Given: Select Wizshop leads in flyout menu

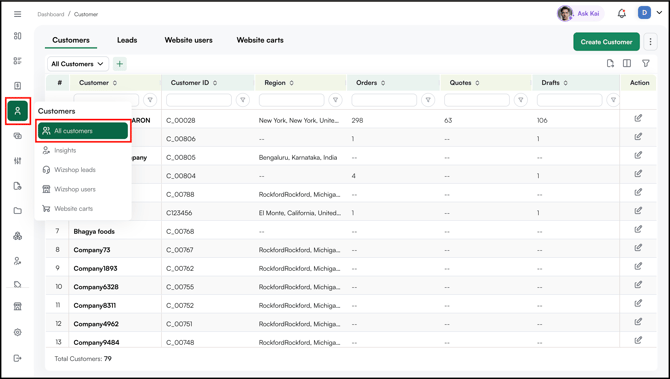Looking at the screenshot, I should click(x=75, y=170).
